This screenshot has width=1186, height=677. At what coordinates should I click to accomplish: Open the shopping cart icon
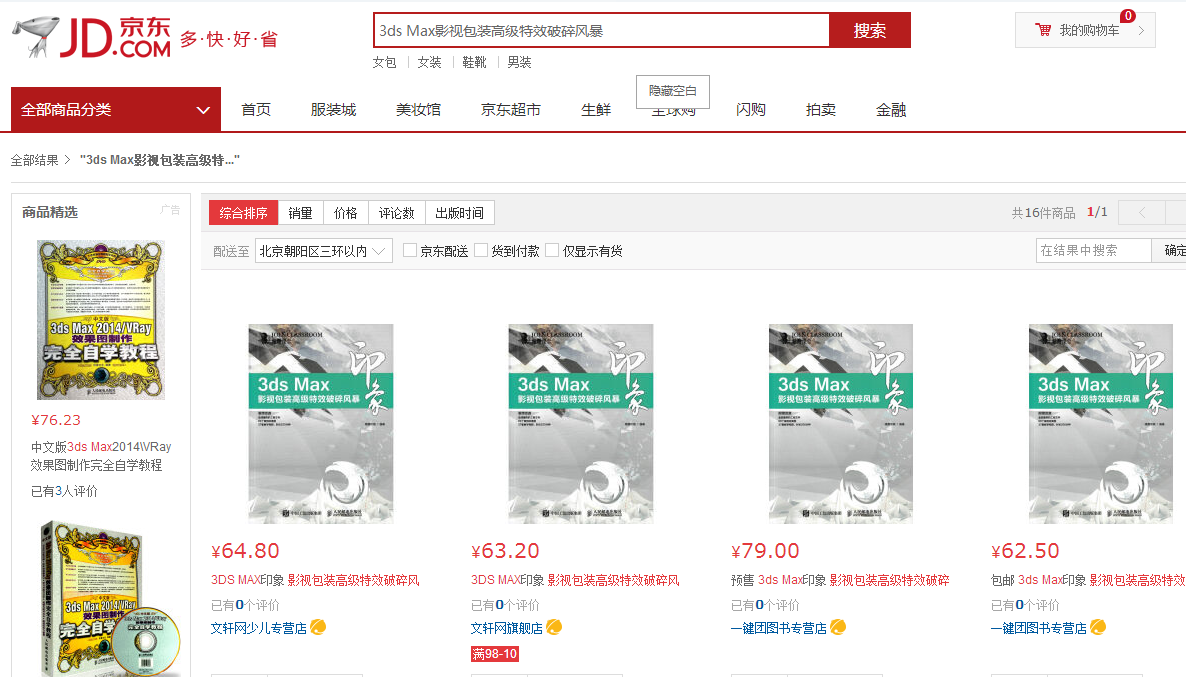click(1043, 30)
